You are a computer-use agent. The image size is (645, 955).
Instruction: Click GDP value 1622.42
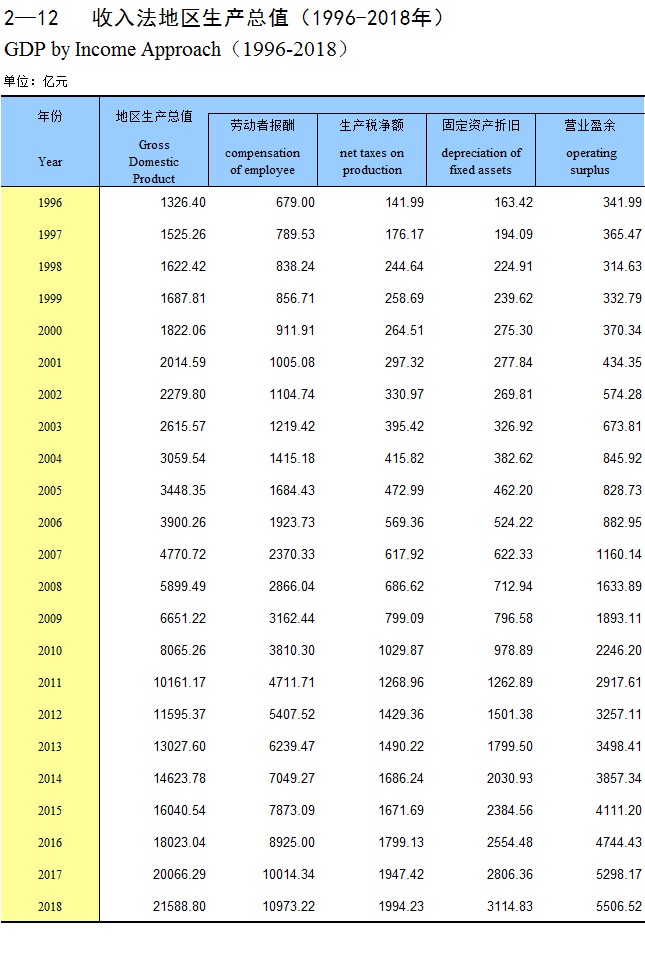pos(183,266)
